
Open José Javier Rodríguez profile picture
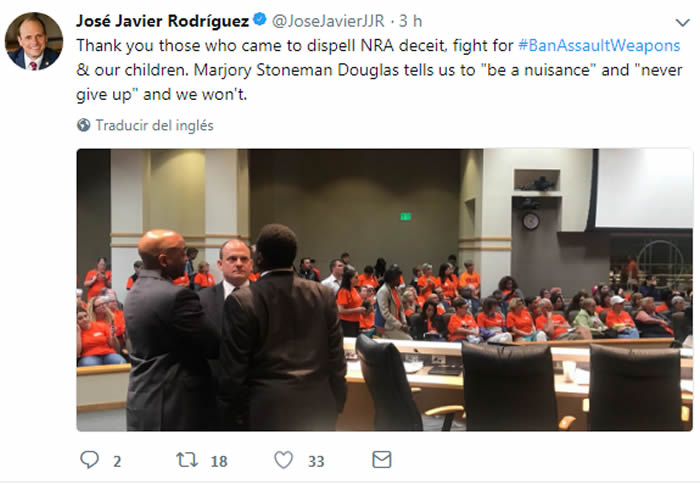34,41
